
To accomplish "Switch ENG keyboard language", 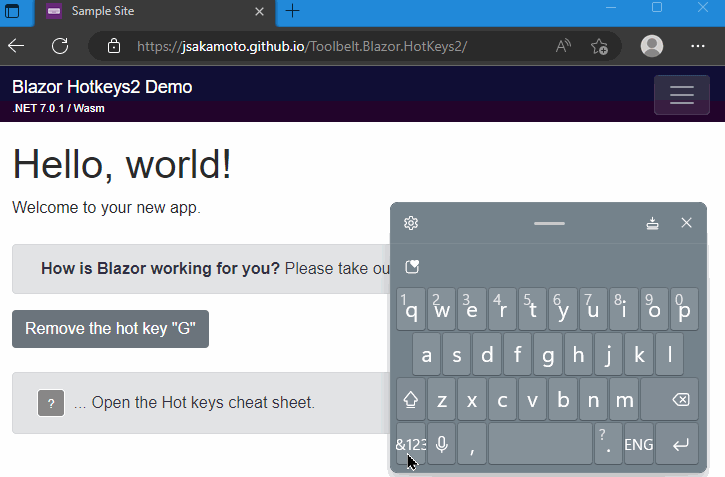I will 639,444.
